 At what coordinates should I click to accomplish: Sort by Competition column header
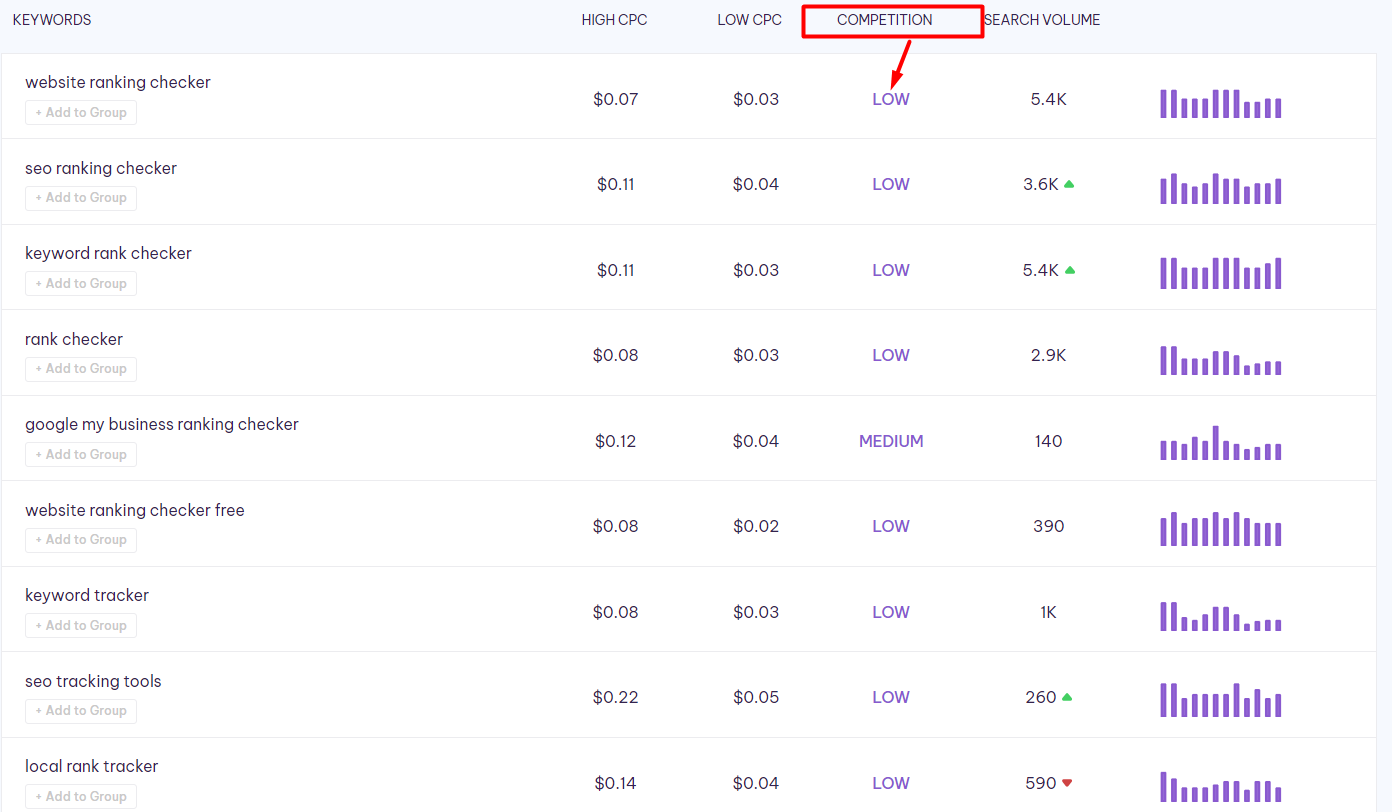coord(884,20)
